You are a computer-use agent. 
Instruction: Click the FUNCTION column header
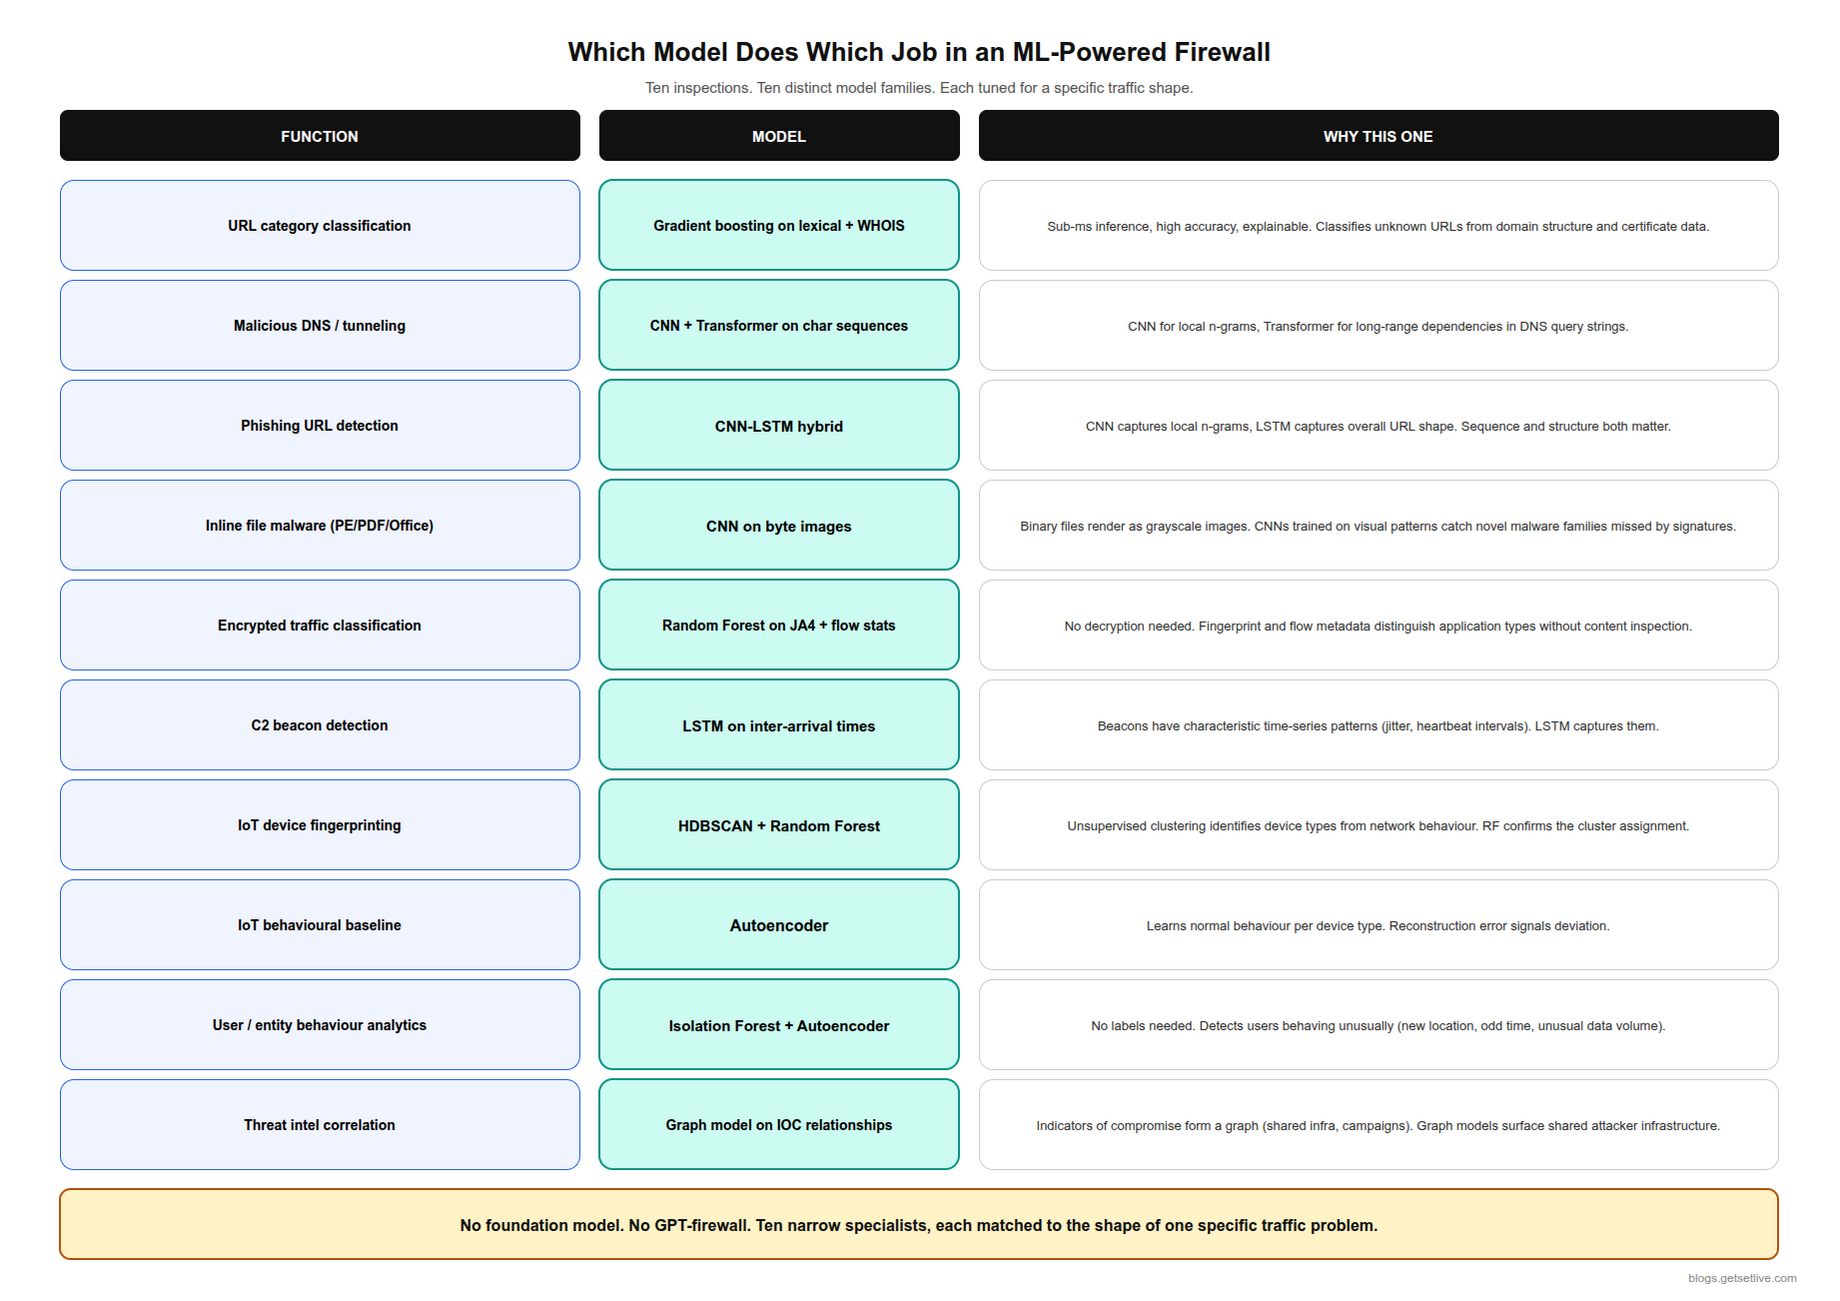point(319,135)
